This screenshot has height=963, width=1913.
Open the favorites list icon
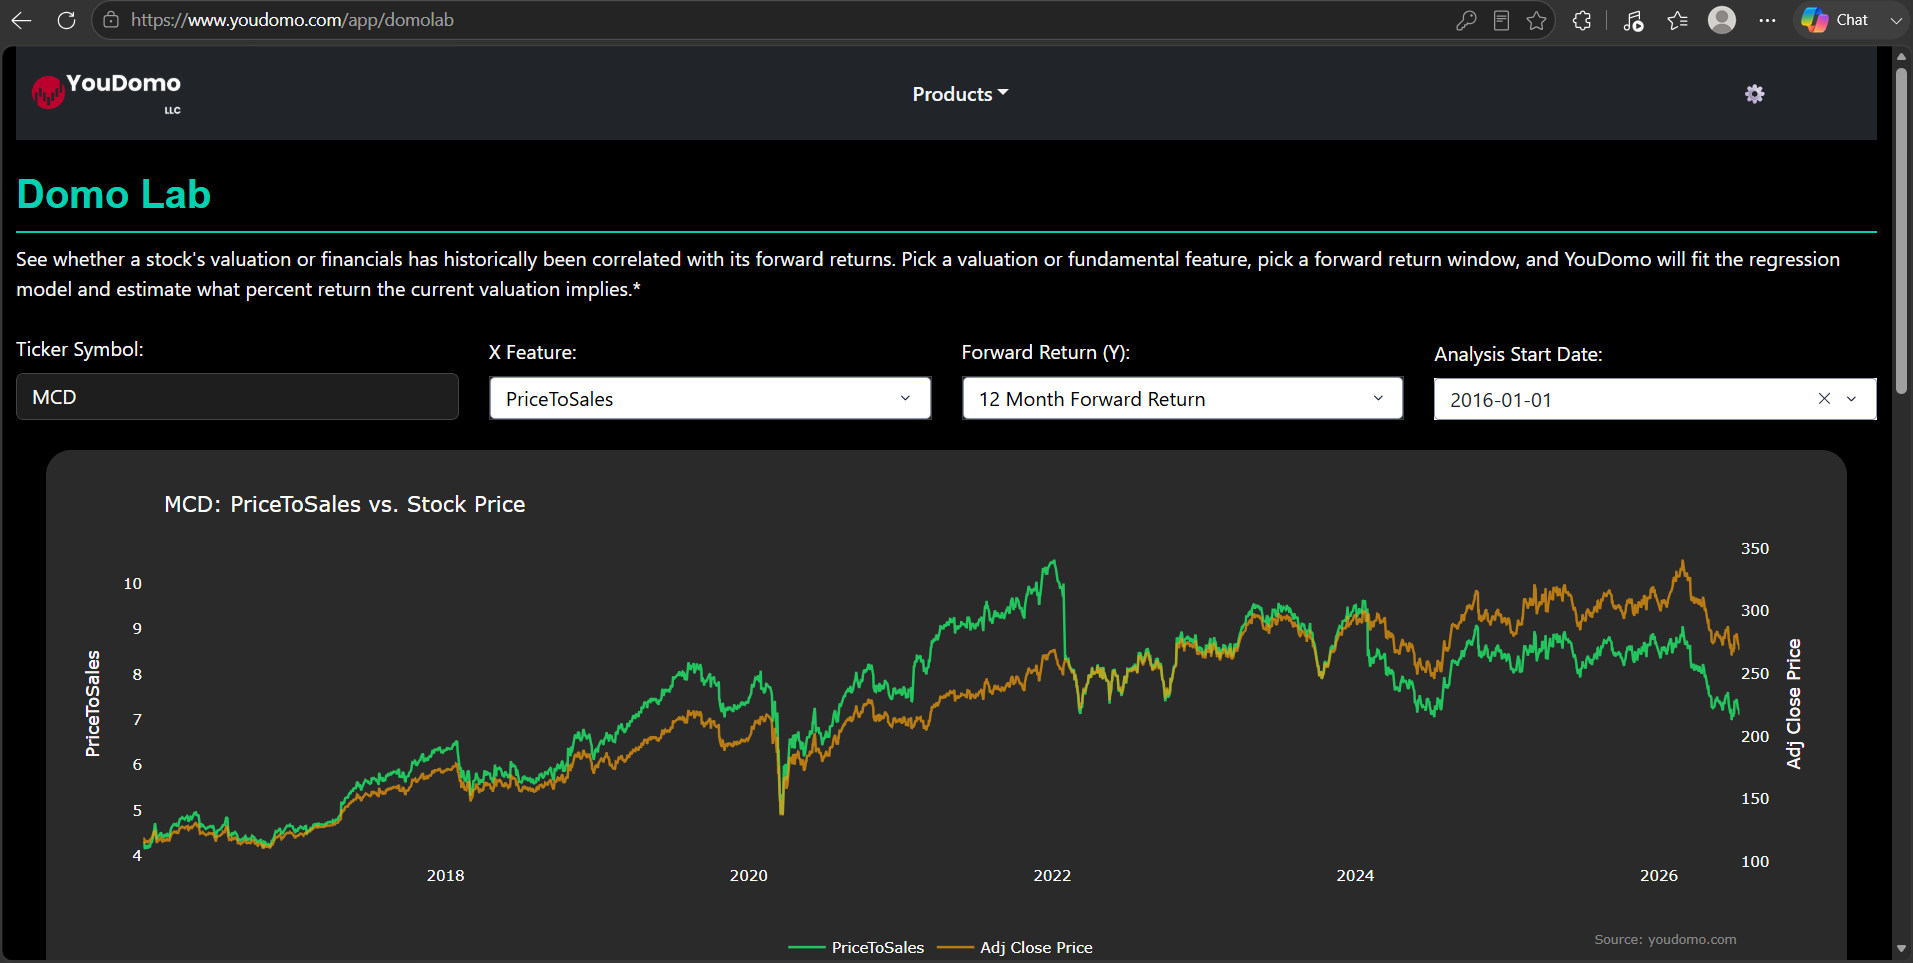click(1678, 20)
